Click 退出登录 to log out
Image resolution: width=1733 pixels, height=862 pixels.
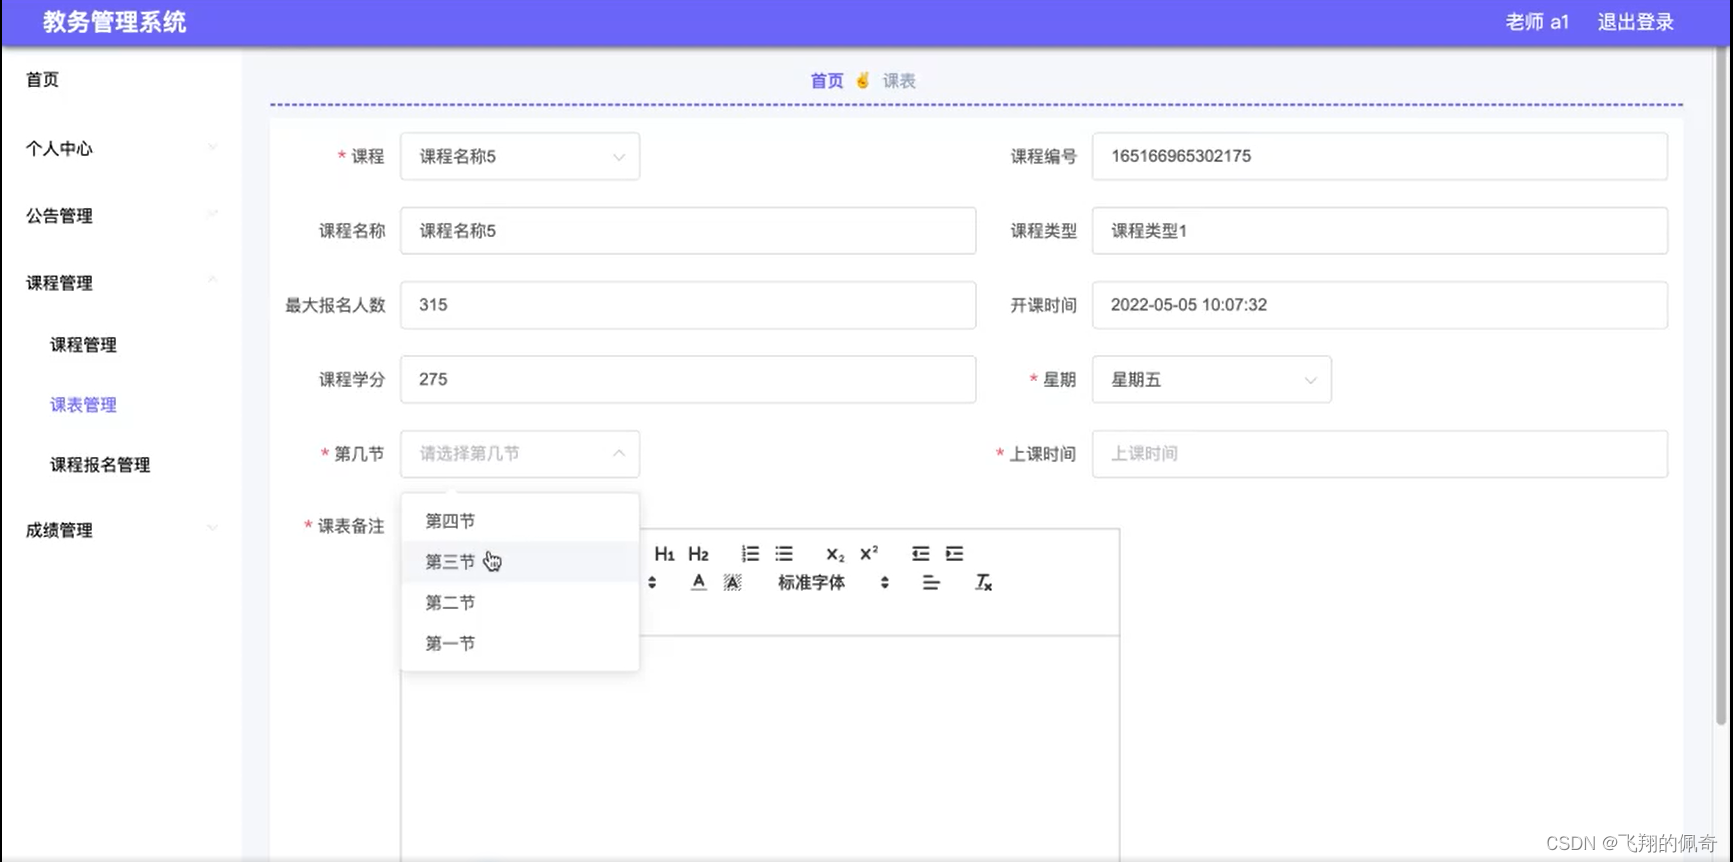pyautogui.click(x=1635, y=22)
